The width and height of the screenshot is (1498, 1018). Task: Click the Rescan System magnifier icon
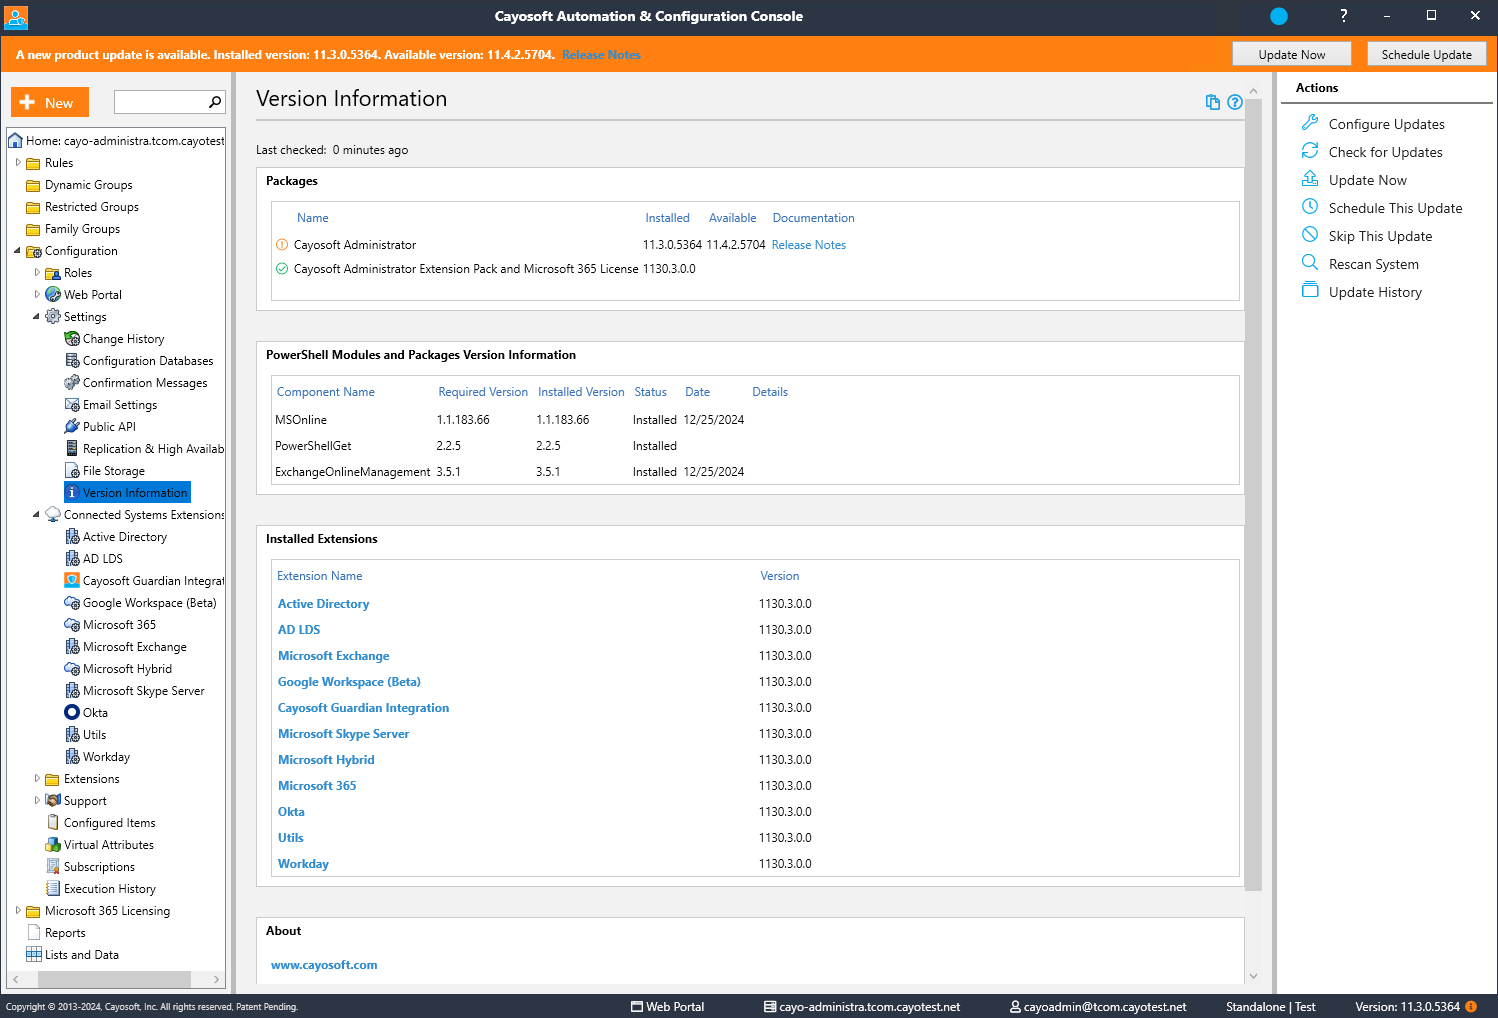[x=1310, y=263]
